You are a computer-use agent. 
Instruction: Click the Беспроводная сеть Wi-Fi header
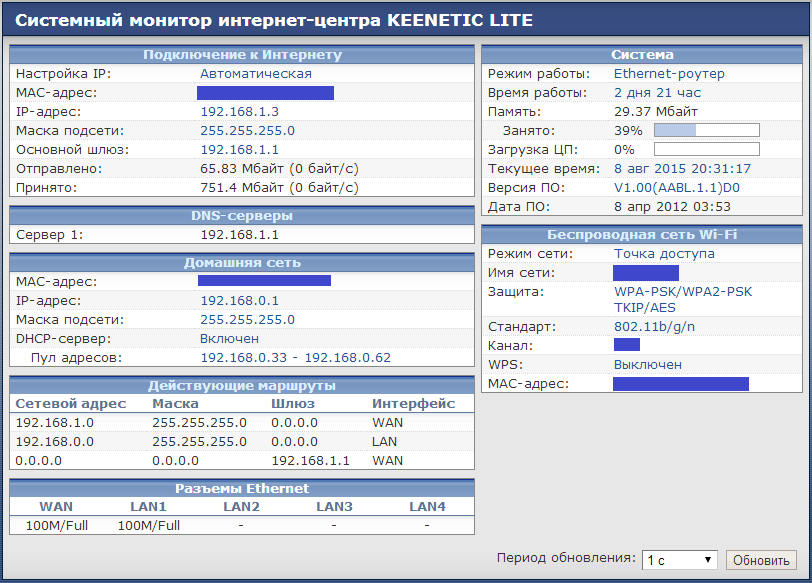click(642, 235)
